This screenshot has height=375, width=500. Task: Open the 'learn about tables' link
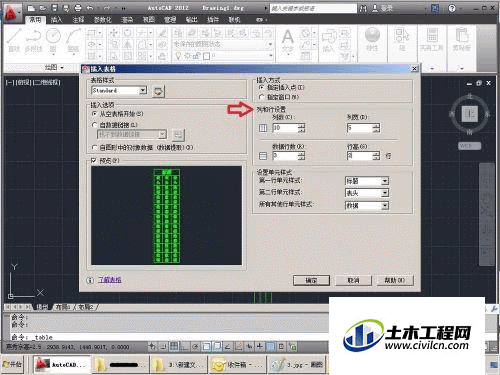coord(110,280)
